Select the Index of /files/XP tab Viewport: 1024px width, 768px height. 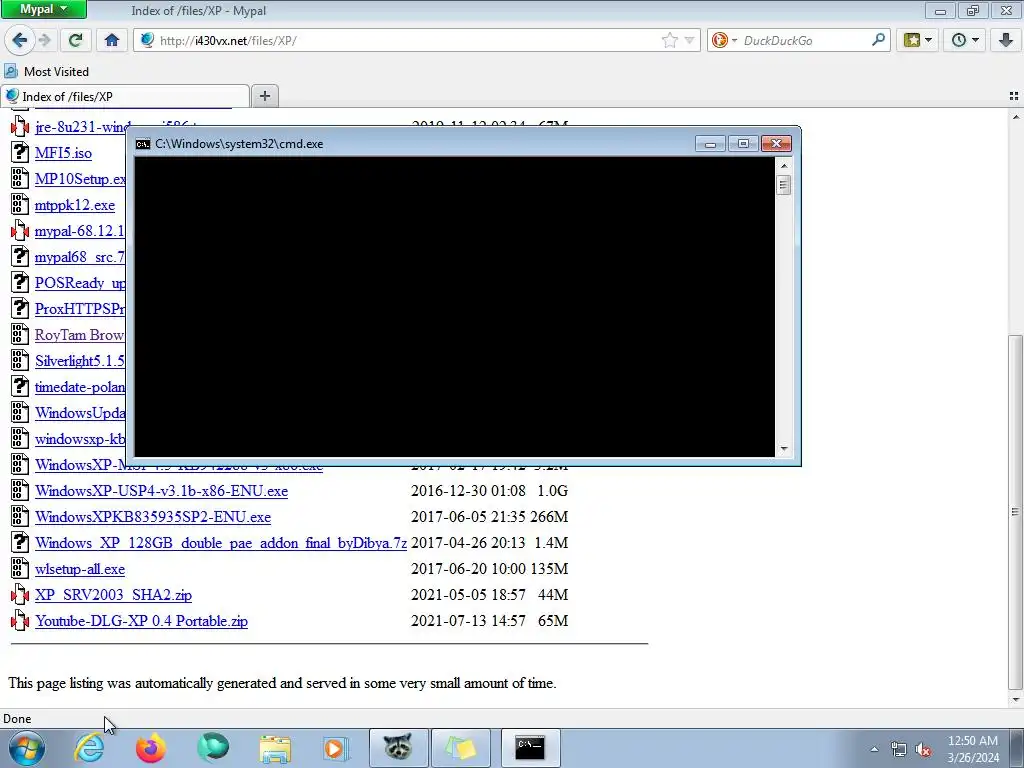point(125,97)
